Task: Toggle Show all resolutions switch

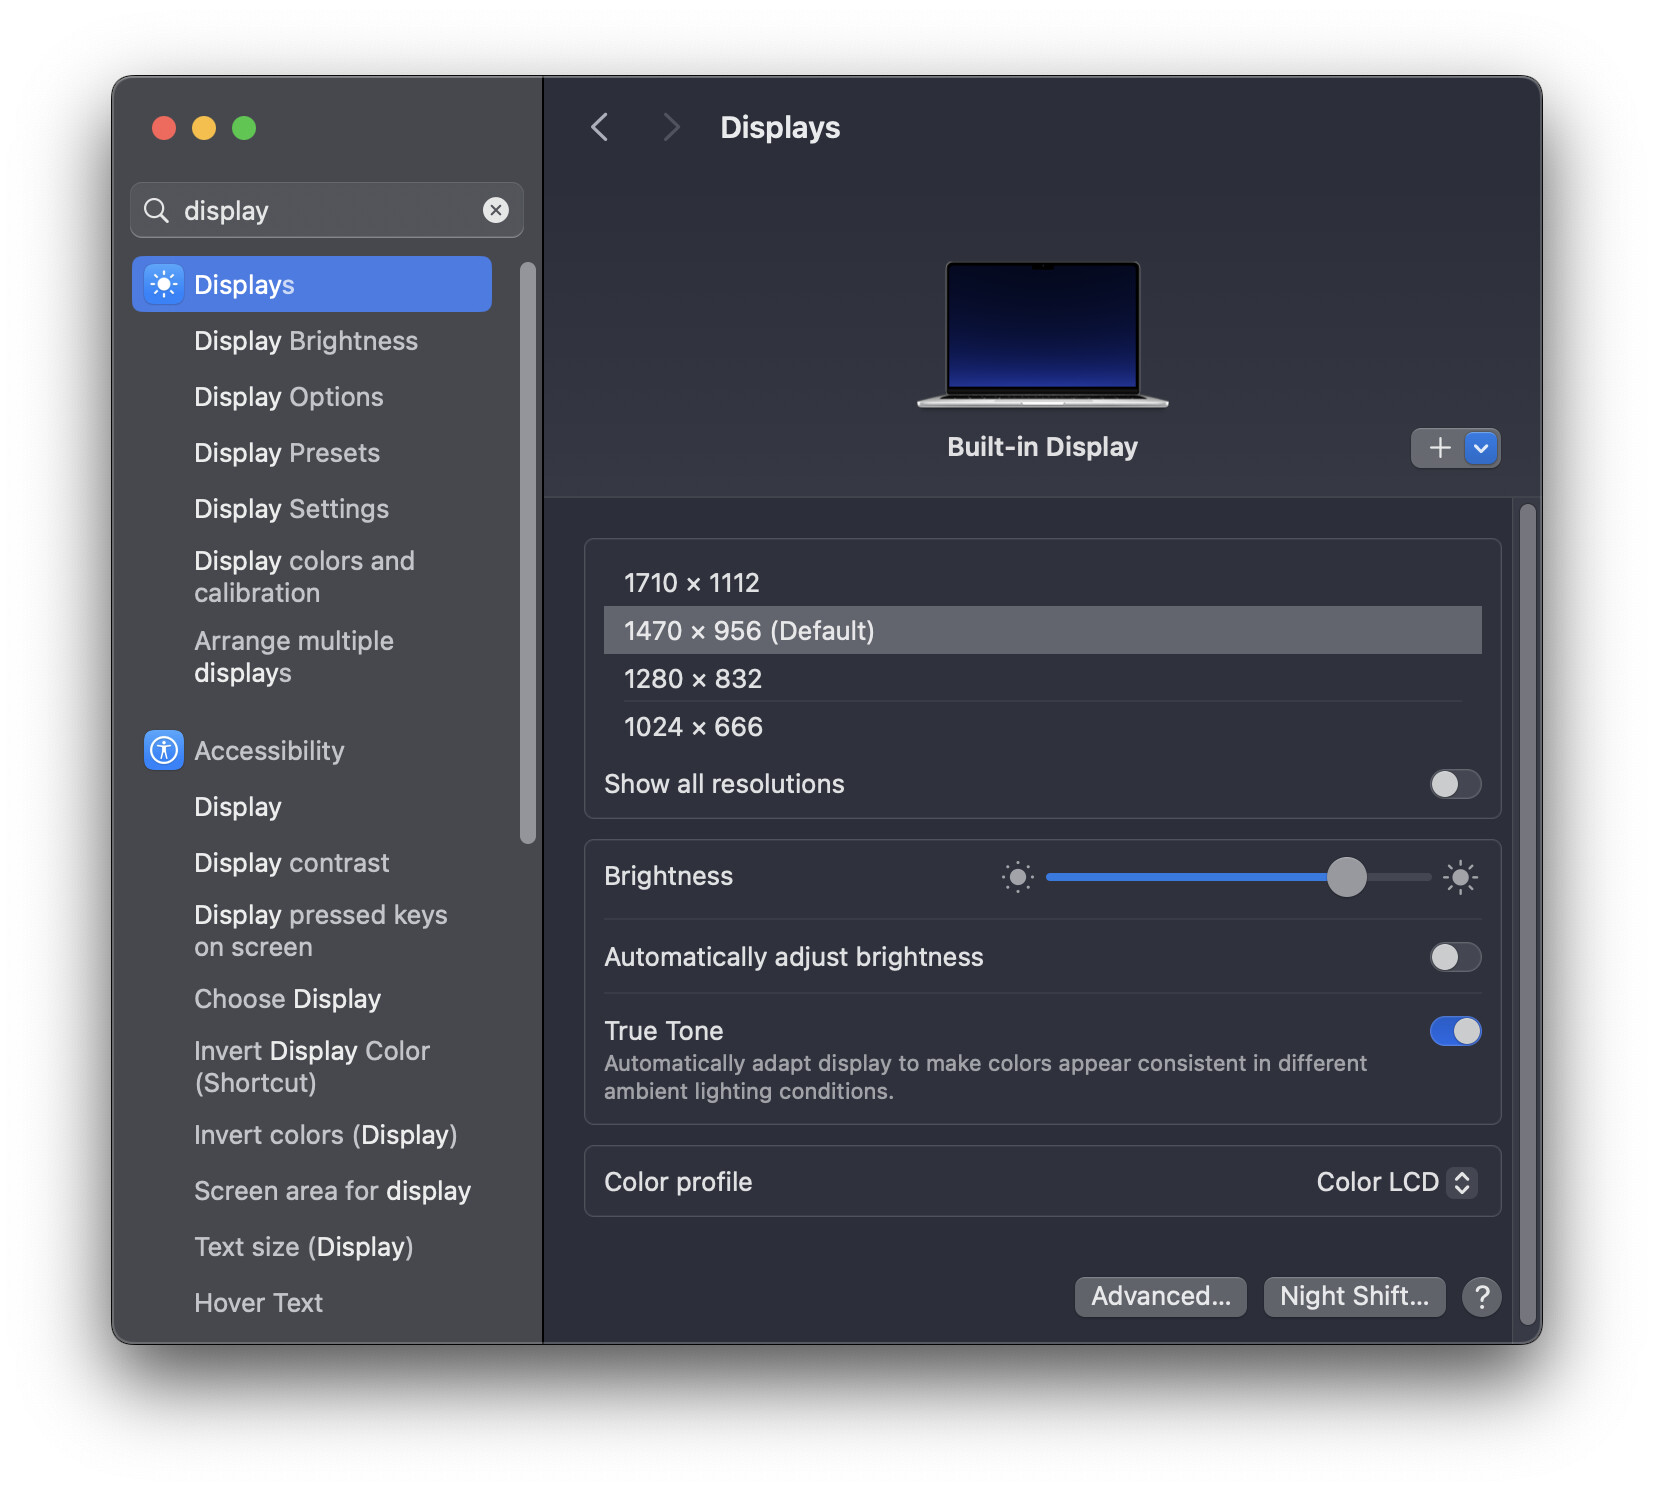Action: point(1455,784)
